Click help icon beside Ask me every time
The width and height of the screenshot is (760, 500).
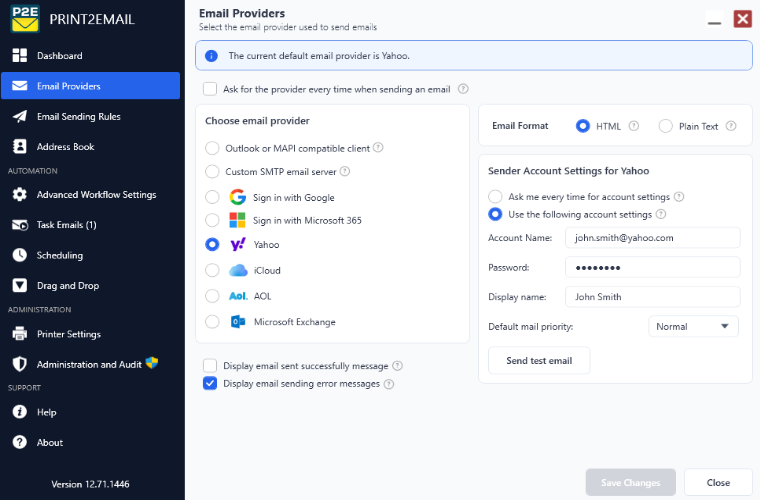pos(679,196)
